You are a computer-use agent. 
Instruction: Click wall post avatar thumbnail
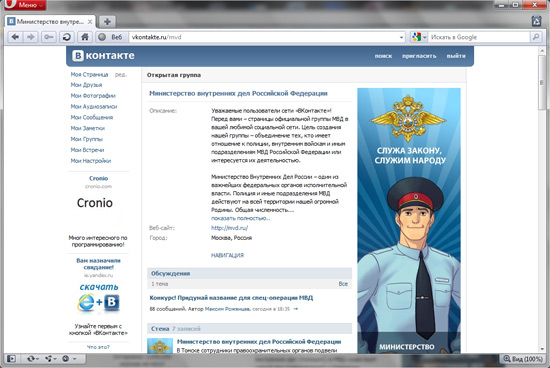pos(160,346)
